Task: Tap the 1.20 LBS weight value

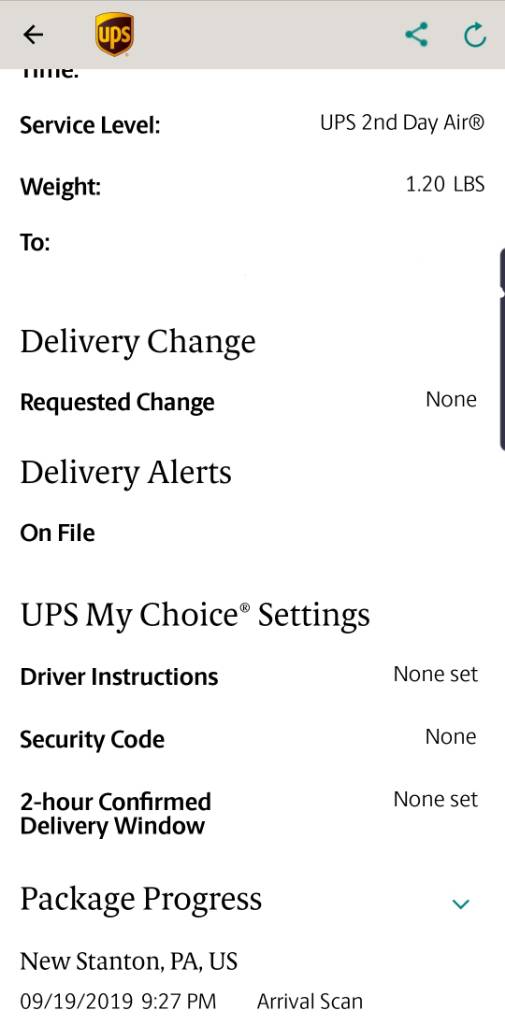Action: [446, 185]
